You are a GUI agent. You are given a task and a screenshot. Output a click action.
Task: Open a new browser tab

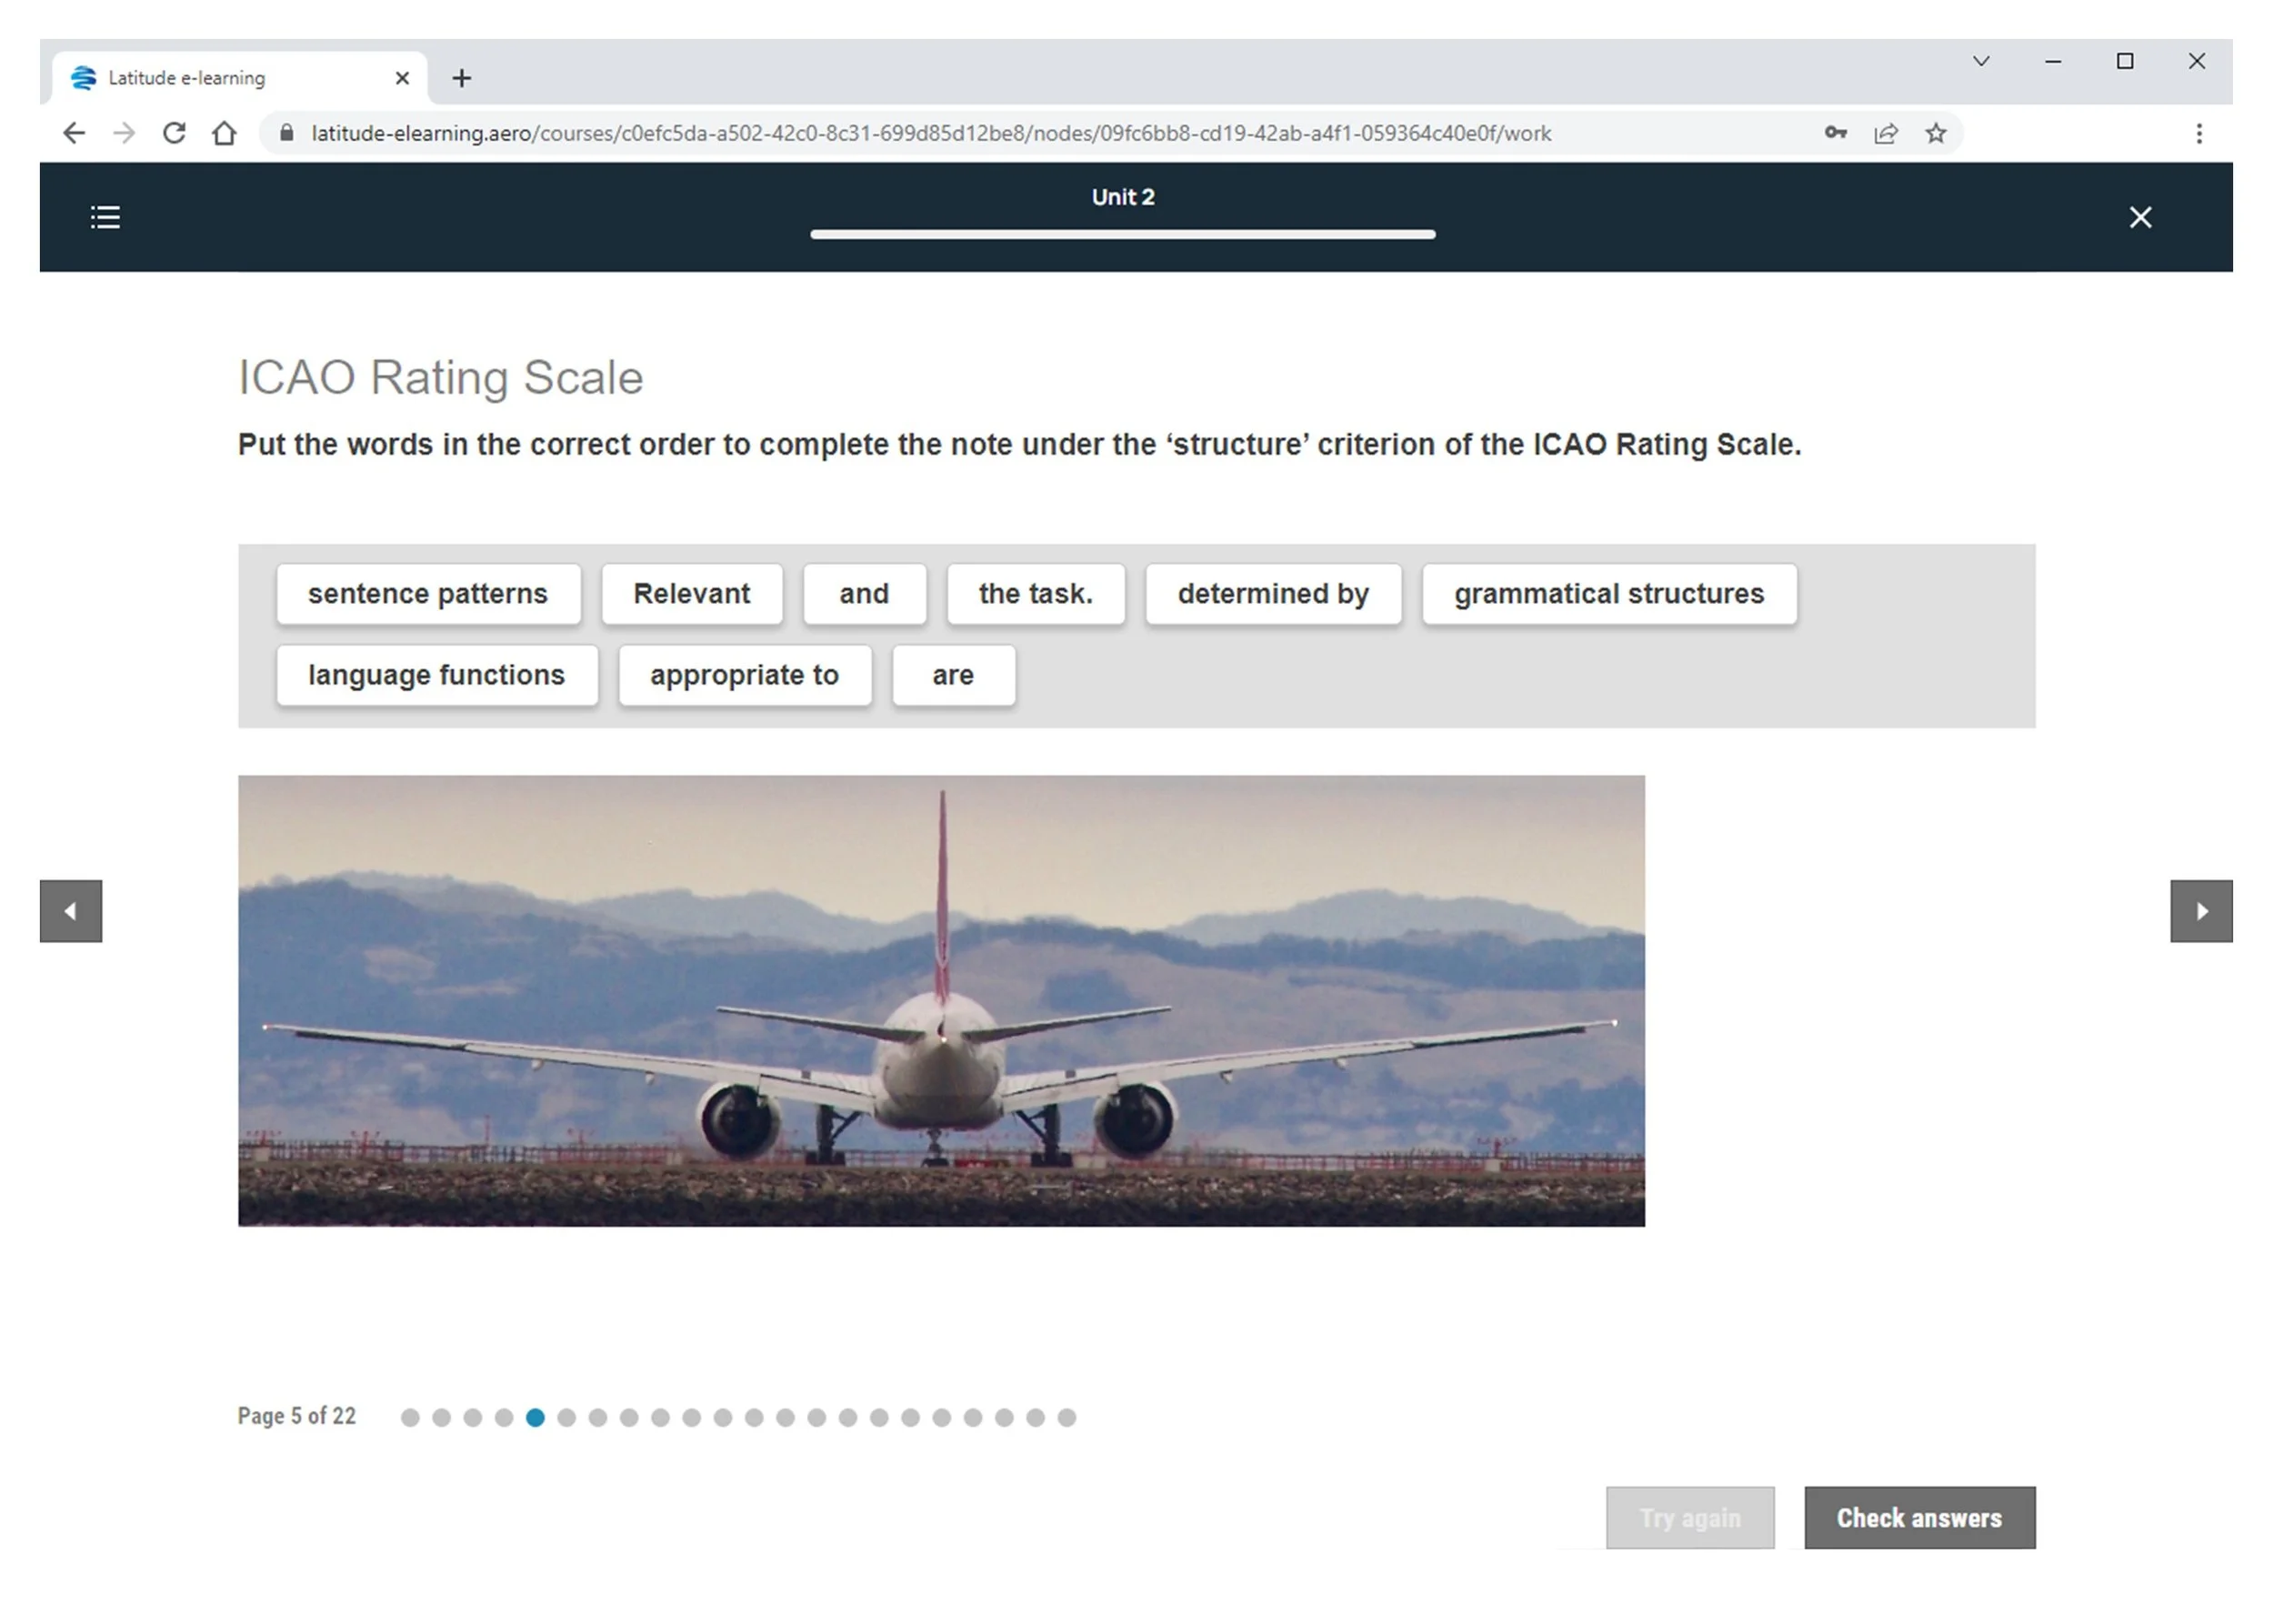(x=461, y=78)
